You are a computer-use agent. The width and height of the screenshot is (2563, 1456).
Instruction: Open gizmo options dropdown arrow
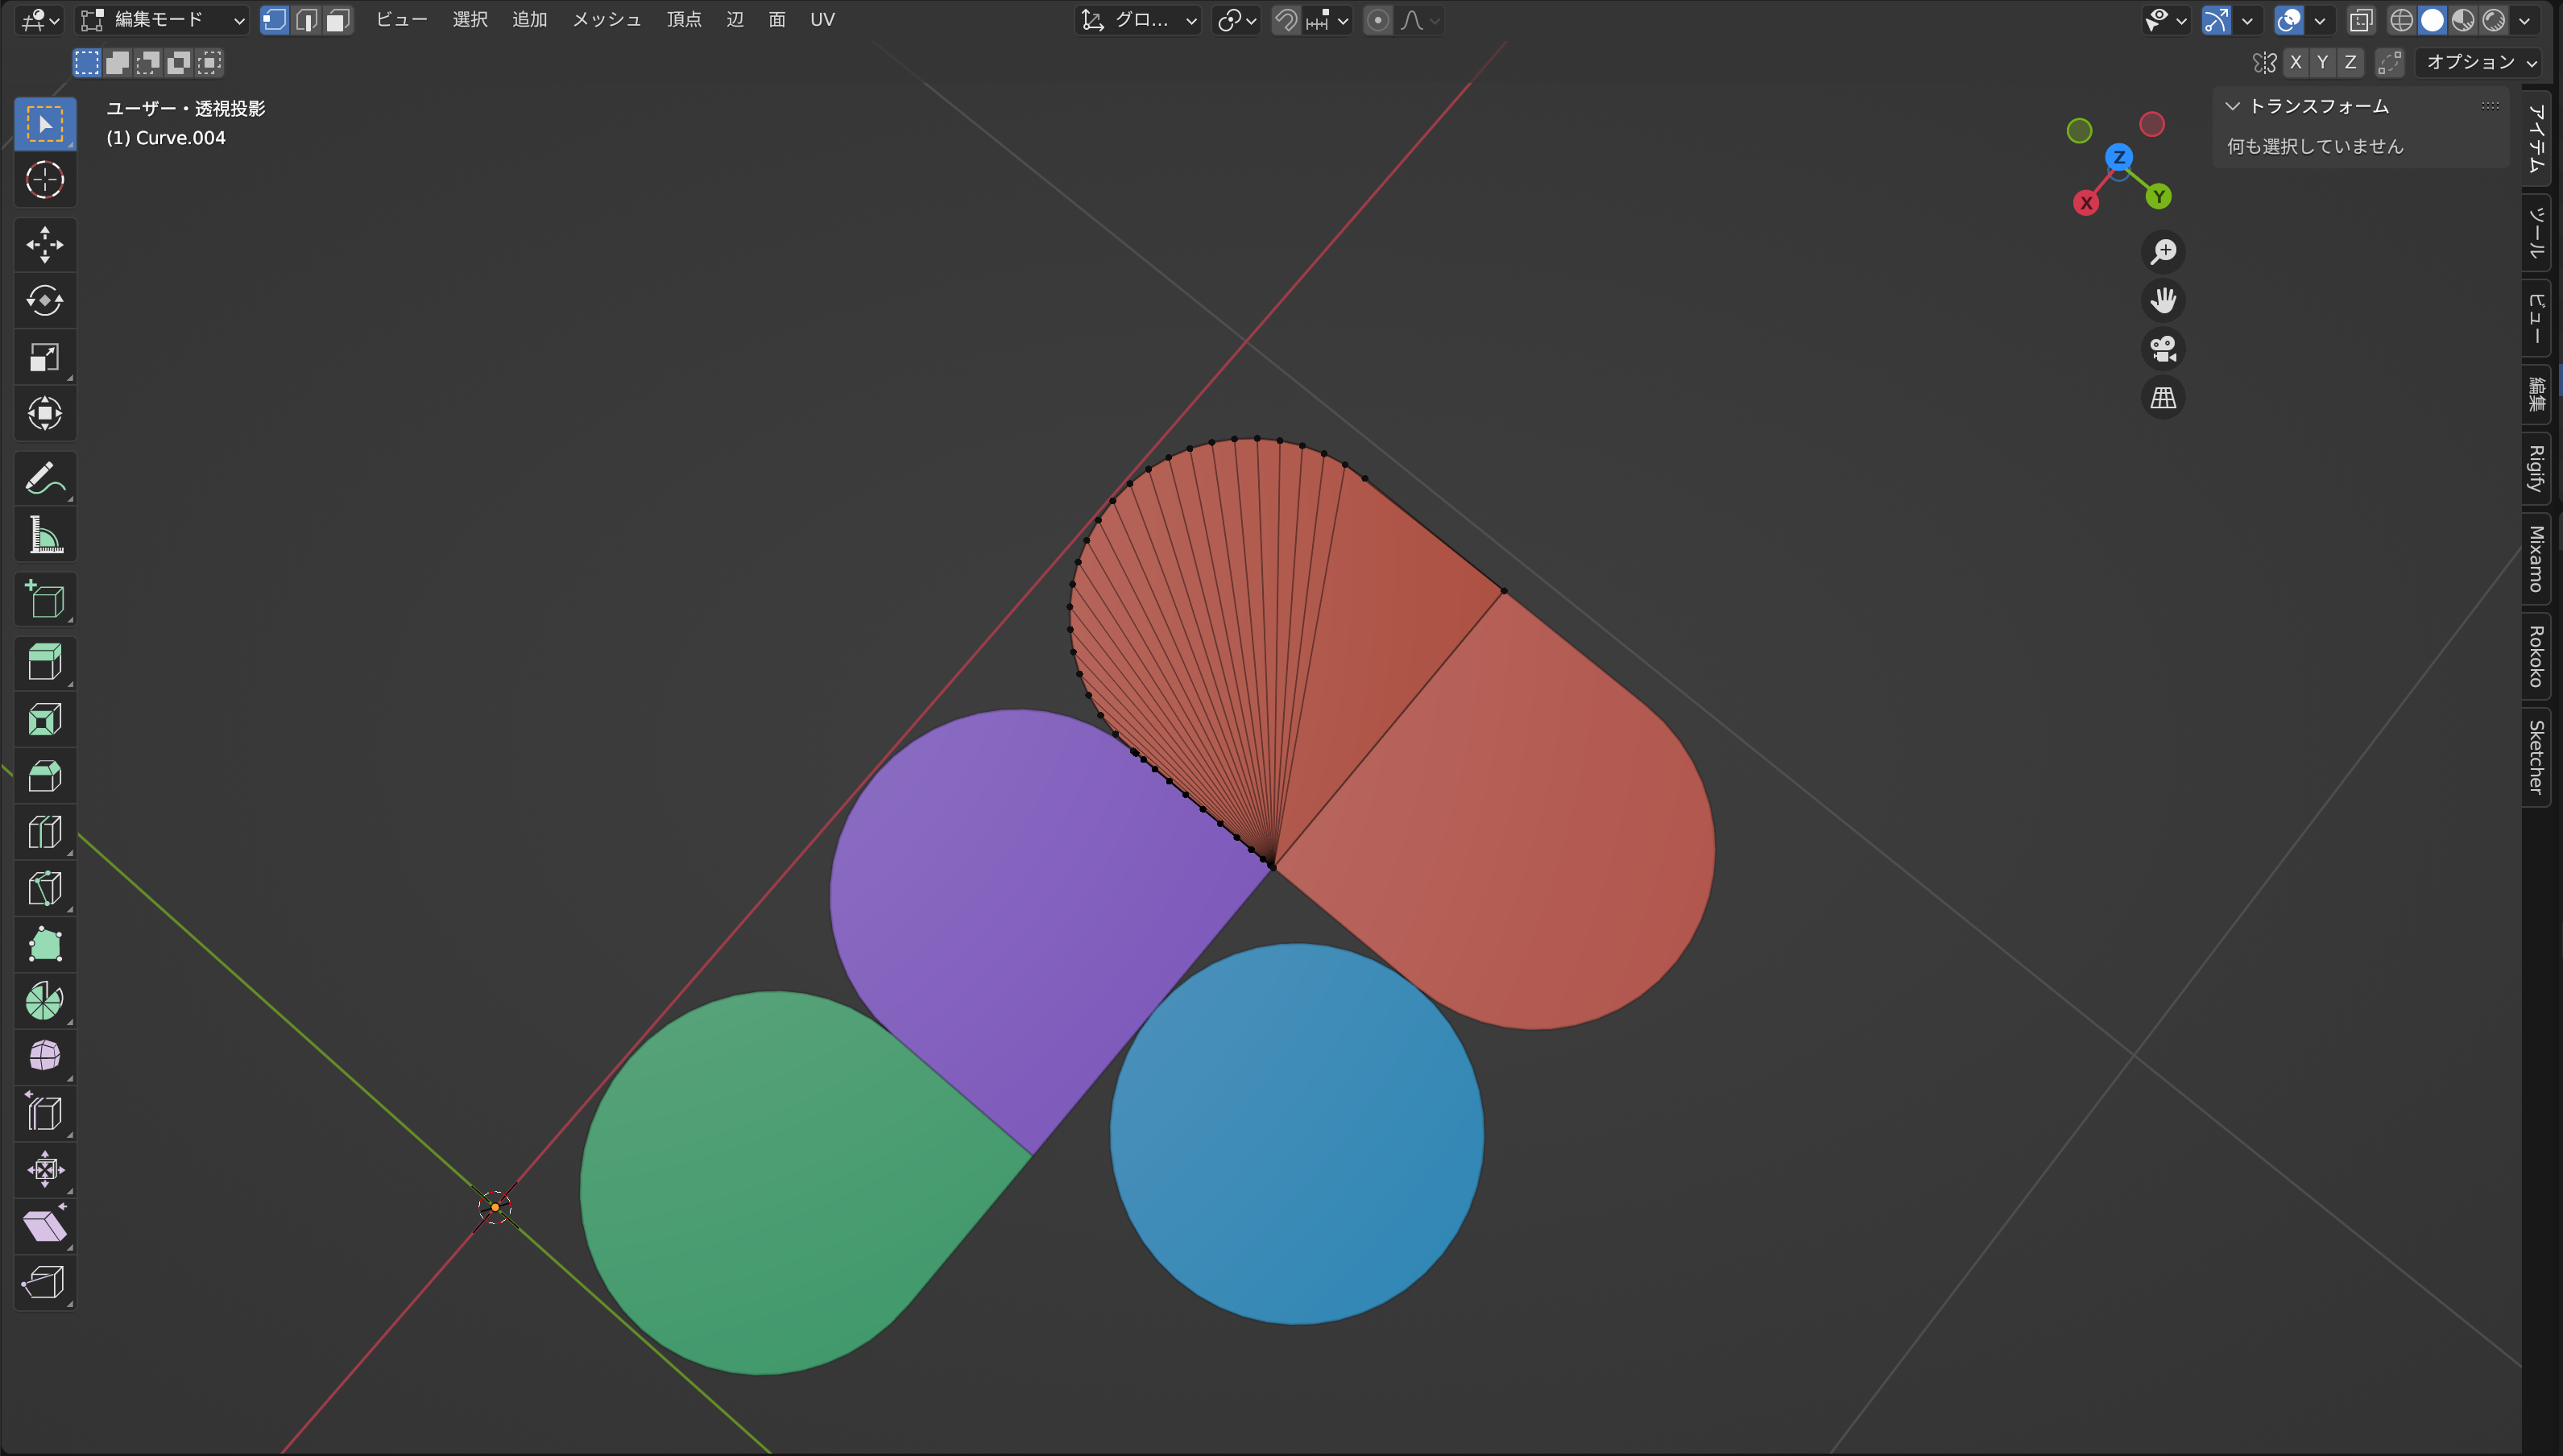click(2247, 20)
